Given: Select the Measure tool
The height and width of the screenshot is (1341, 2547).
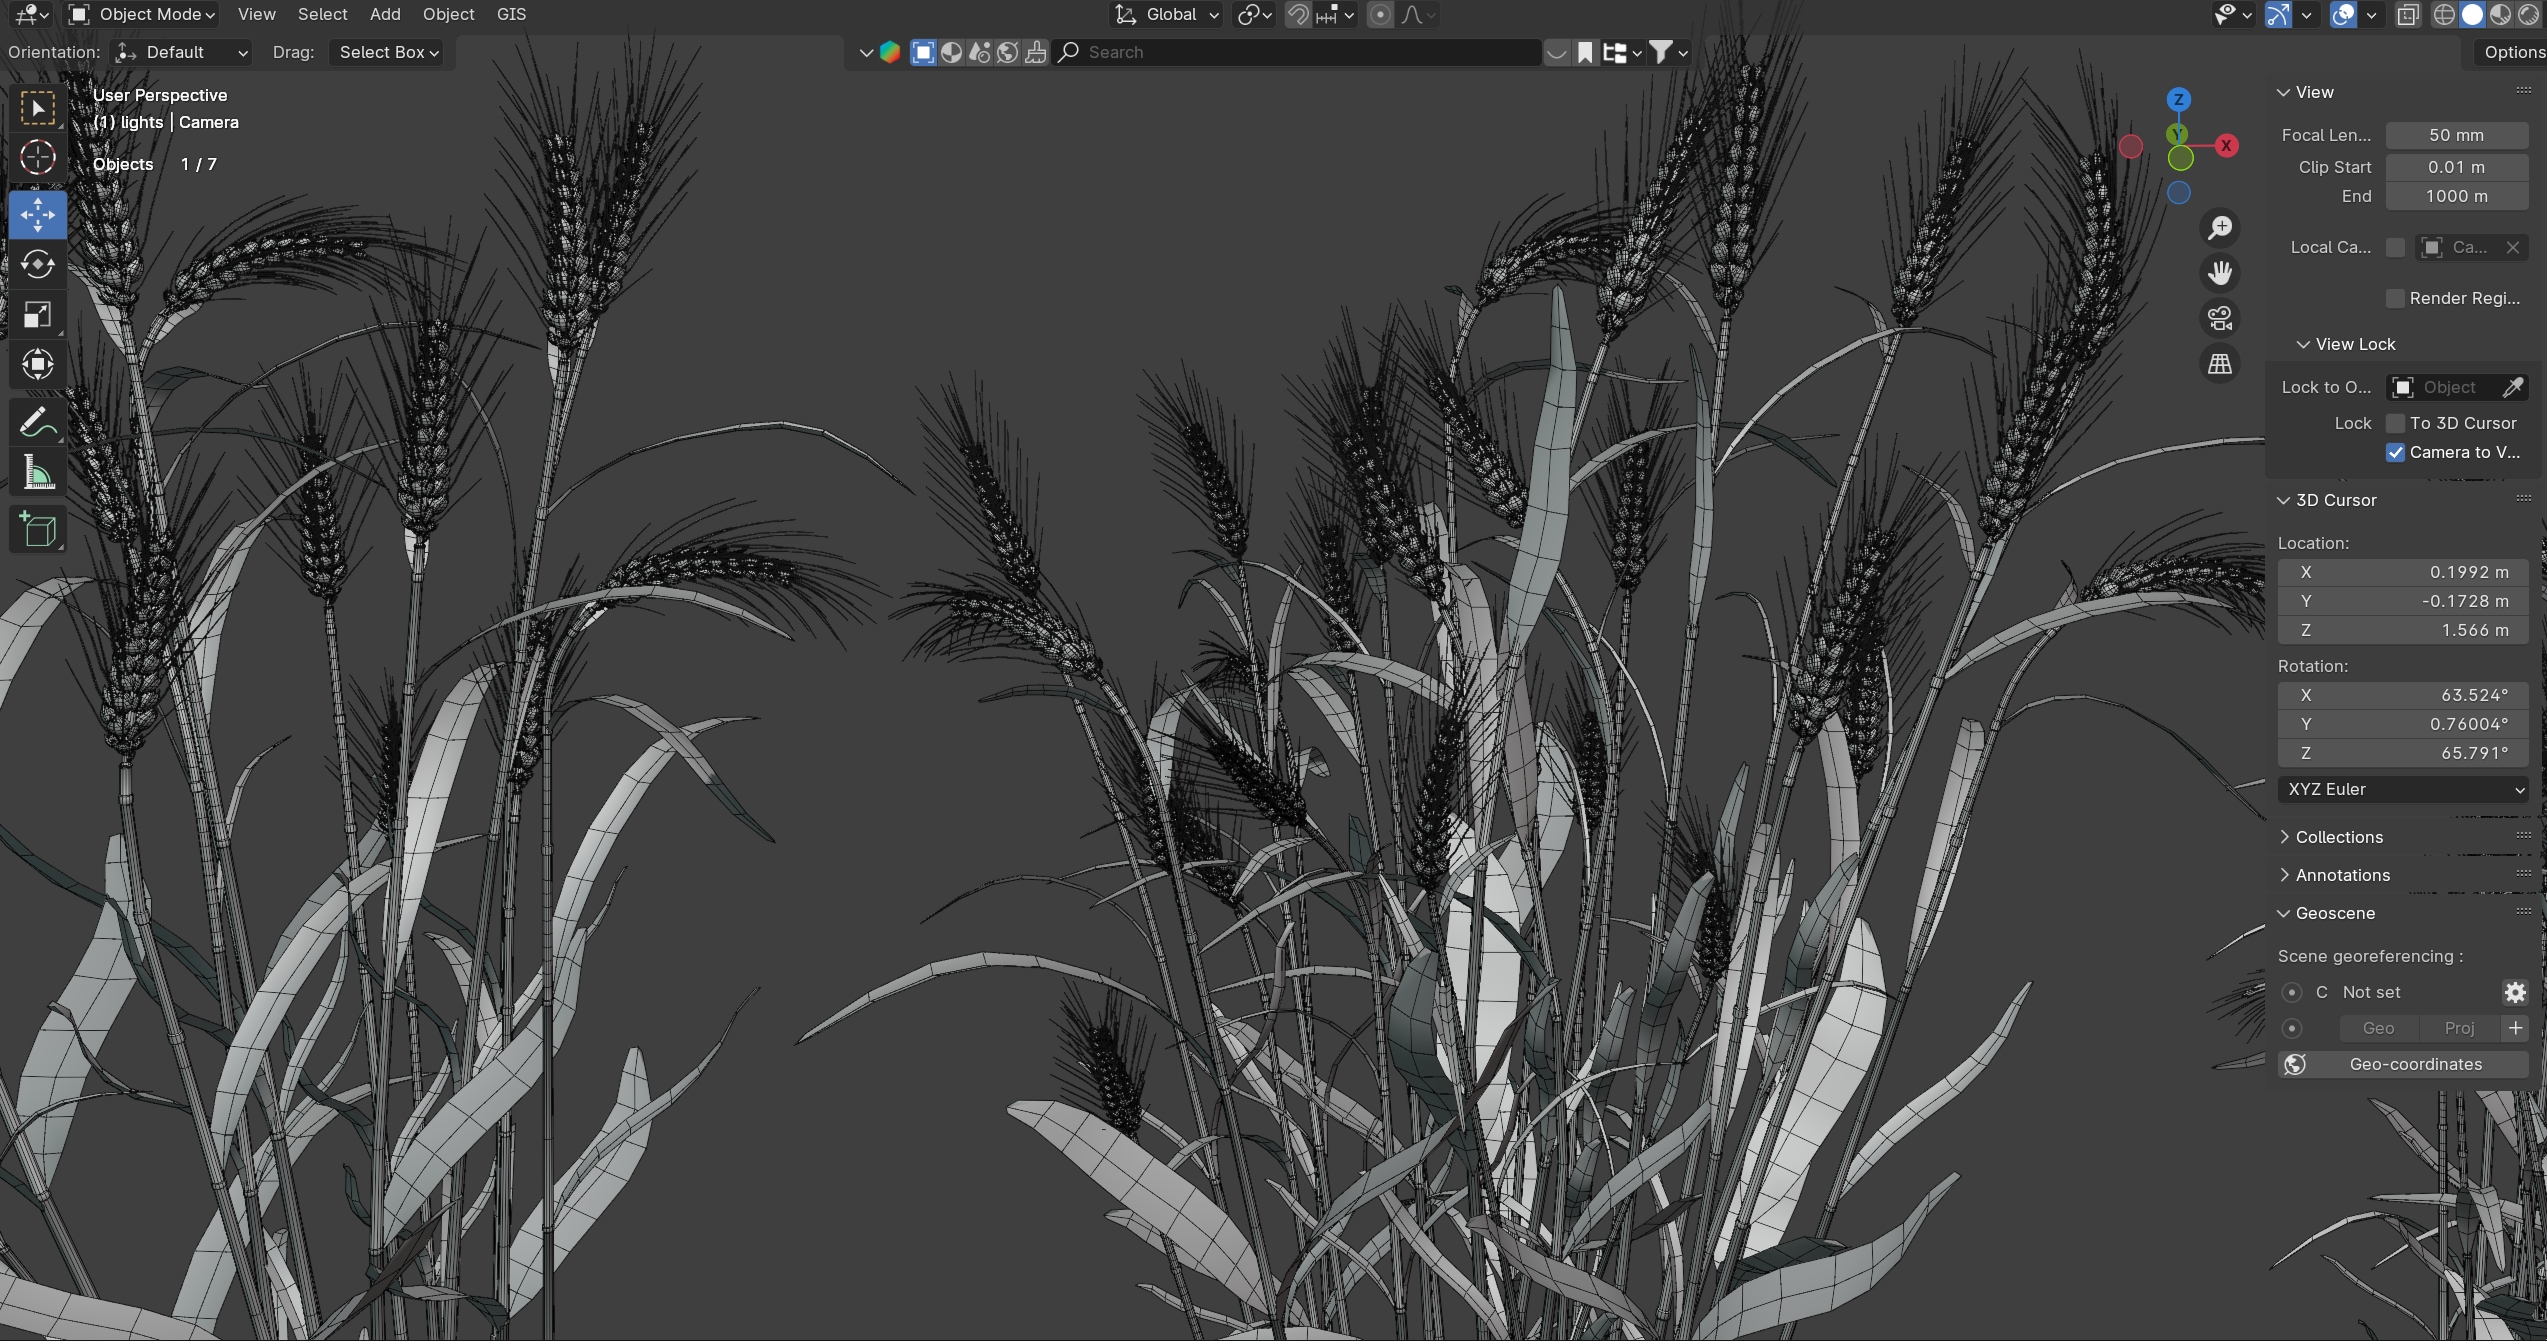Looking at the screenshot, I should pyautogui.click(x=38, y=473).
